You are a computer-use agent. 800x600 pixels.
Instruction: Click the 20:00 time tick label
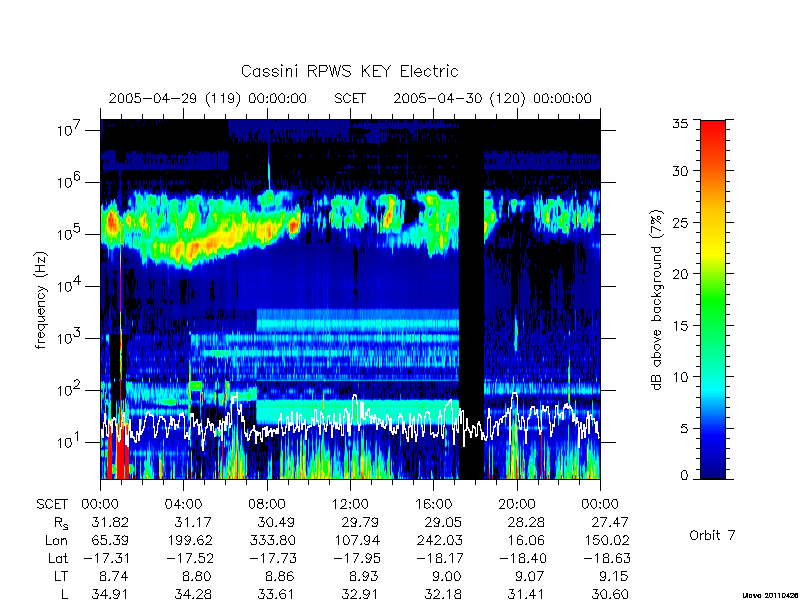pyautogui.click(x=516, y=504)
